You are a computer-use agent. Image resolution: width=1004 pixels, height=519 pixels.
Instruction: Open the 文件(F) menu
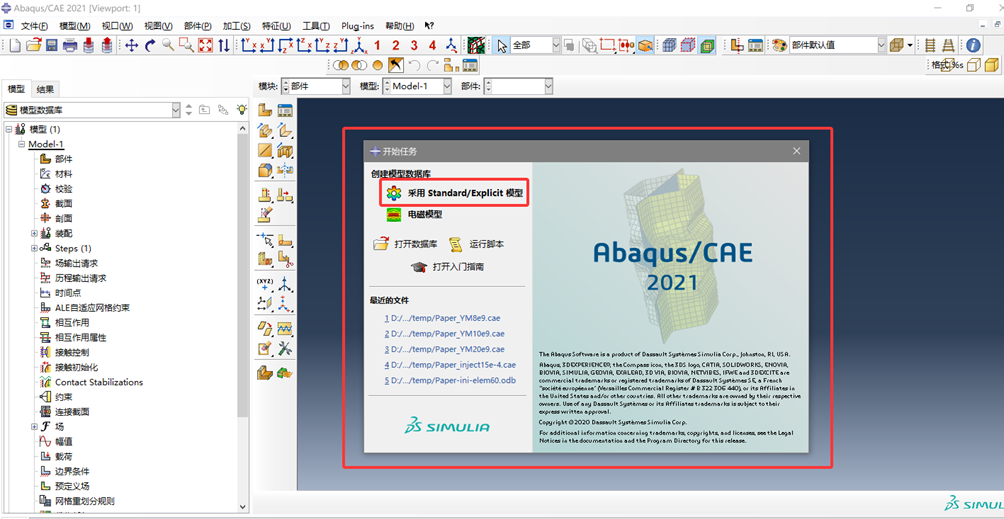[35, 26]
